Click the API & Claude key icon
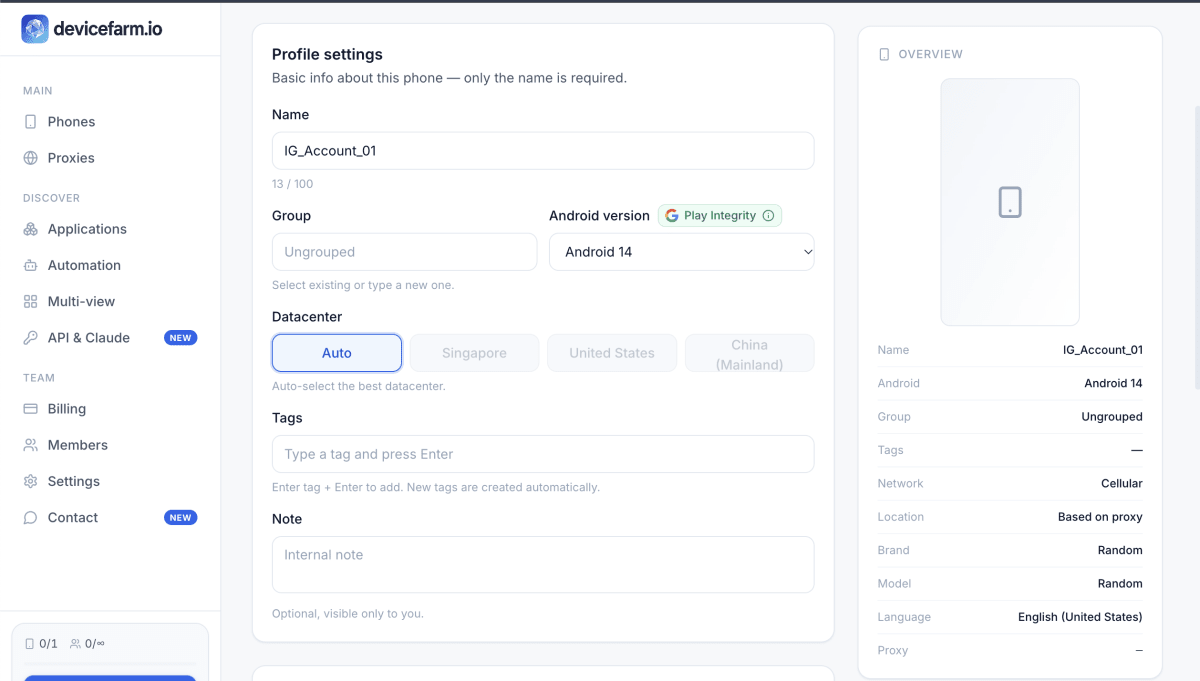Screen dimensions: 1200x681 tap(30, 338)
